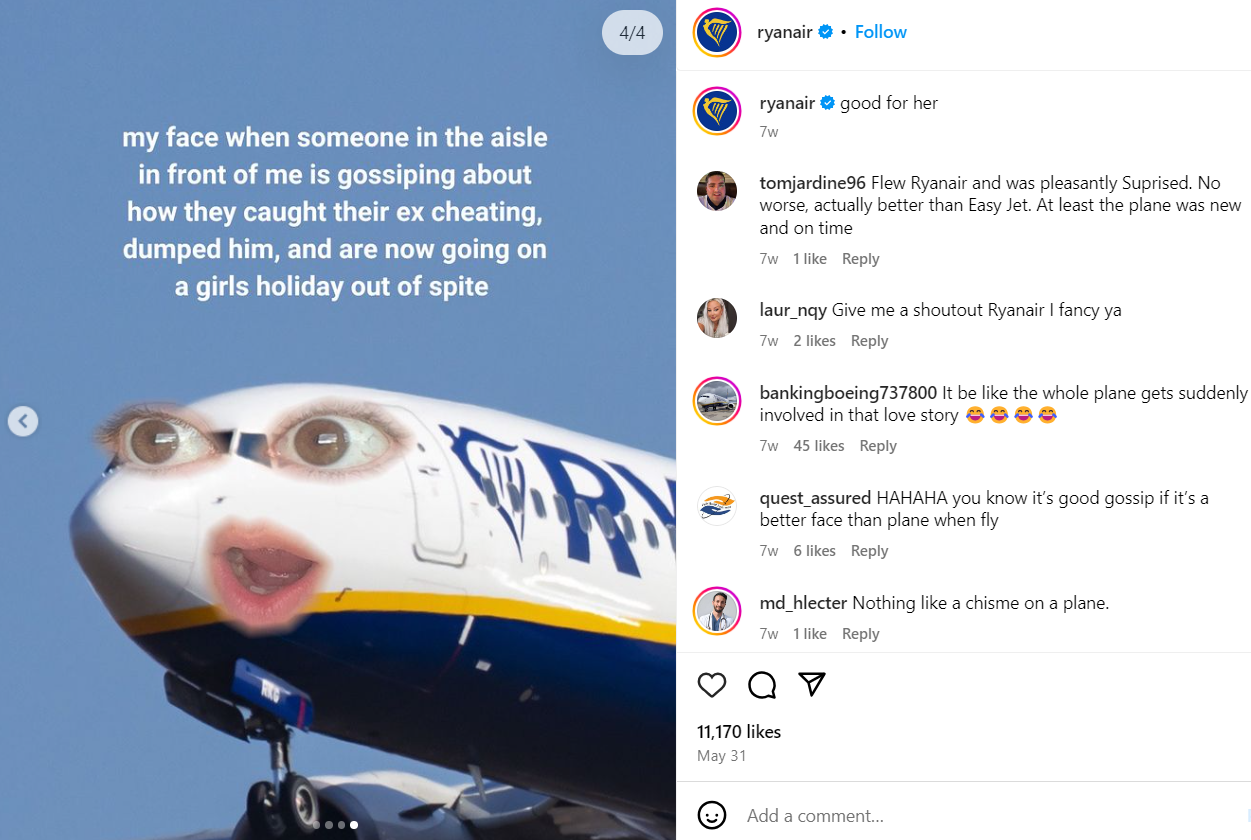Screen dimensions: 1251x840
Task: Open comments via the speech bubble icon
Action: (x=761, y=685)
